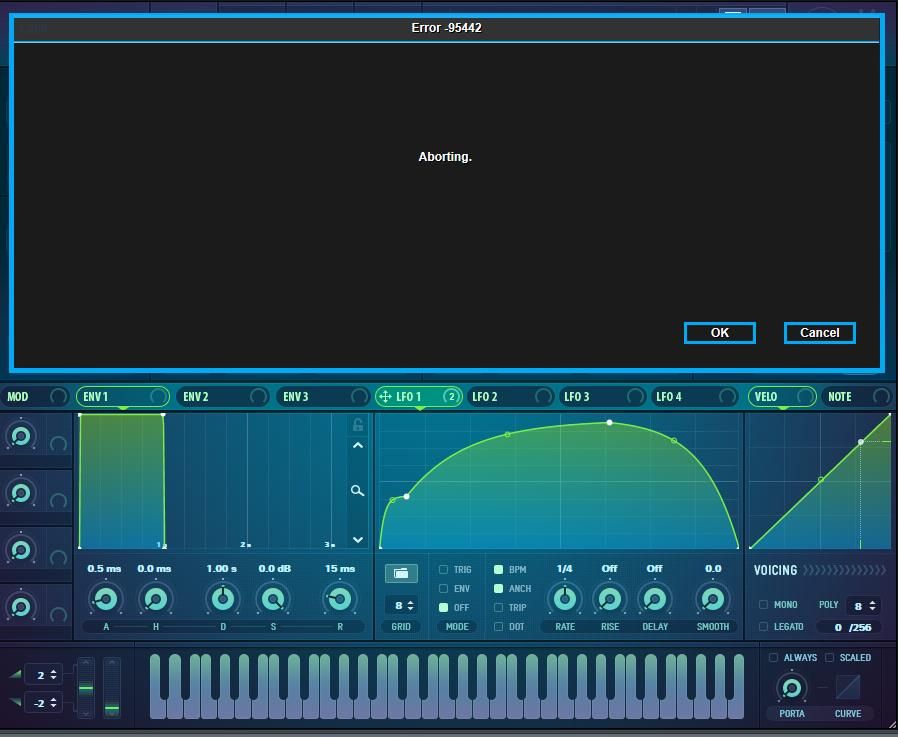Click the VELO modulation indicator circle
The image size is (898, 737).
805,396
